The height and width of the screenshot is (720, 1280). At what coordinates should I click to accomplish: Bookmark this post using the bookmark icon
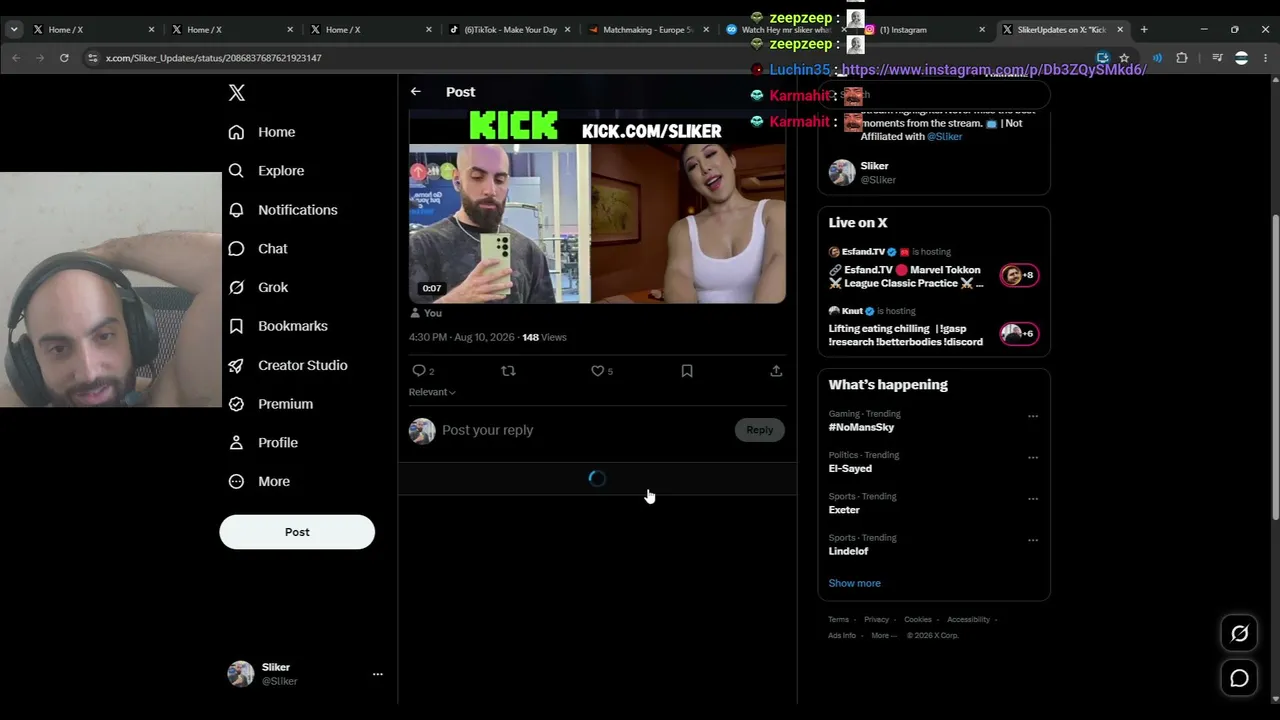pos(687,371)
